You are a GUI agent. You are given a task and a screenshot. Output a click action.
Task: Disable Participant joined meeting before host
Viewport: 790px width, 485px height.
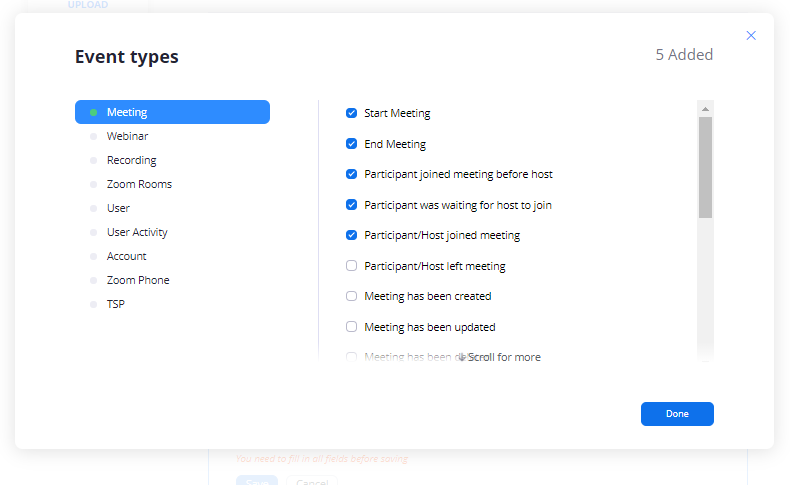tap(352, 174)
